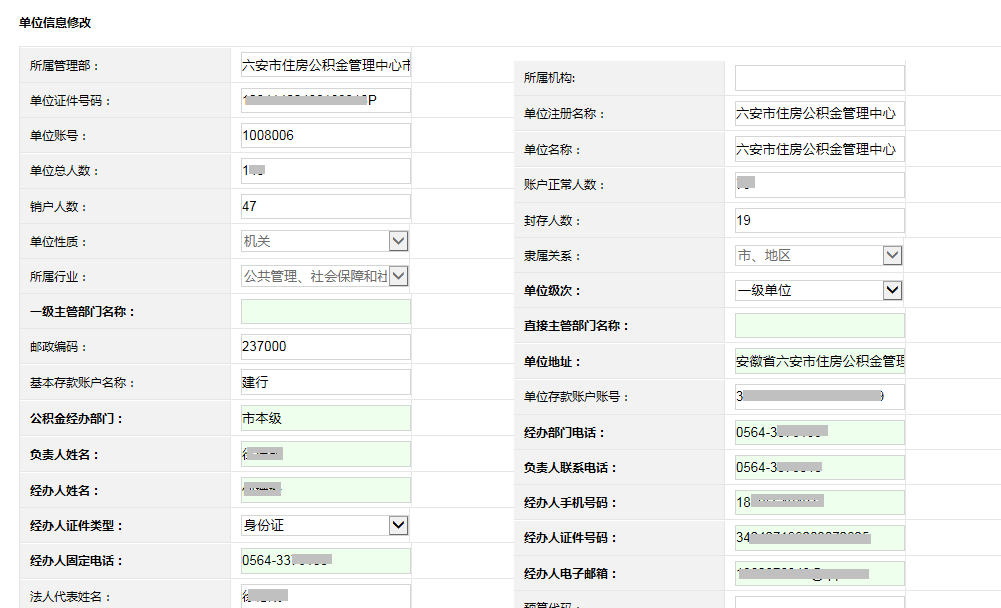Open the 隶属关系 dropdown

point(819,256)
